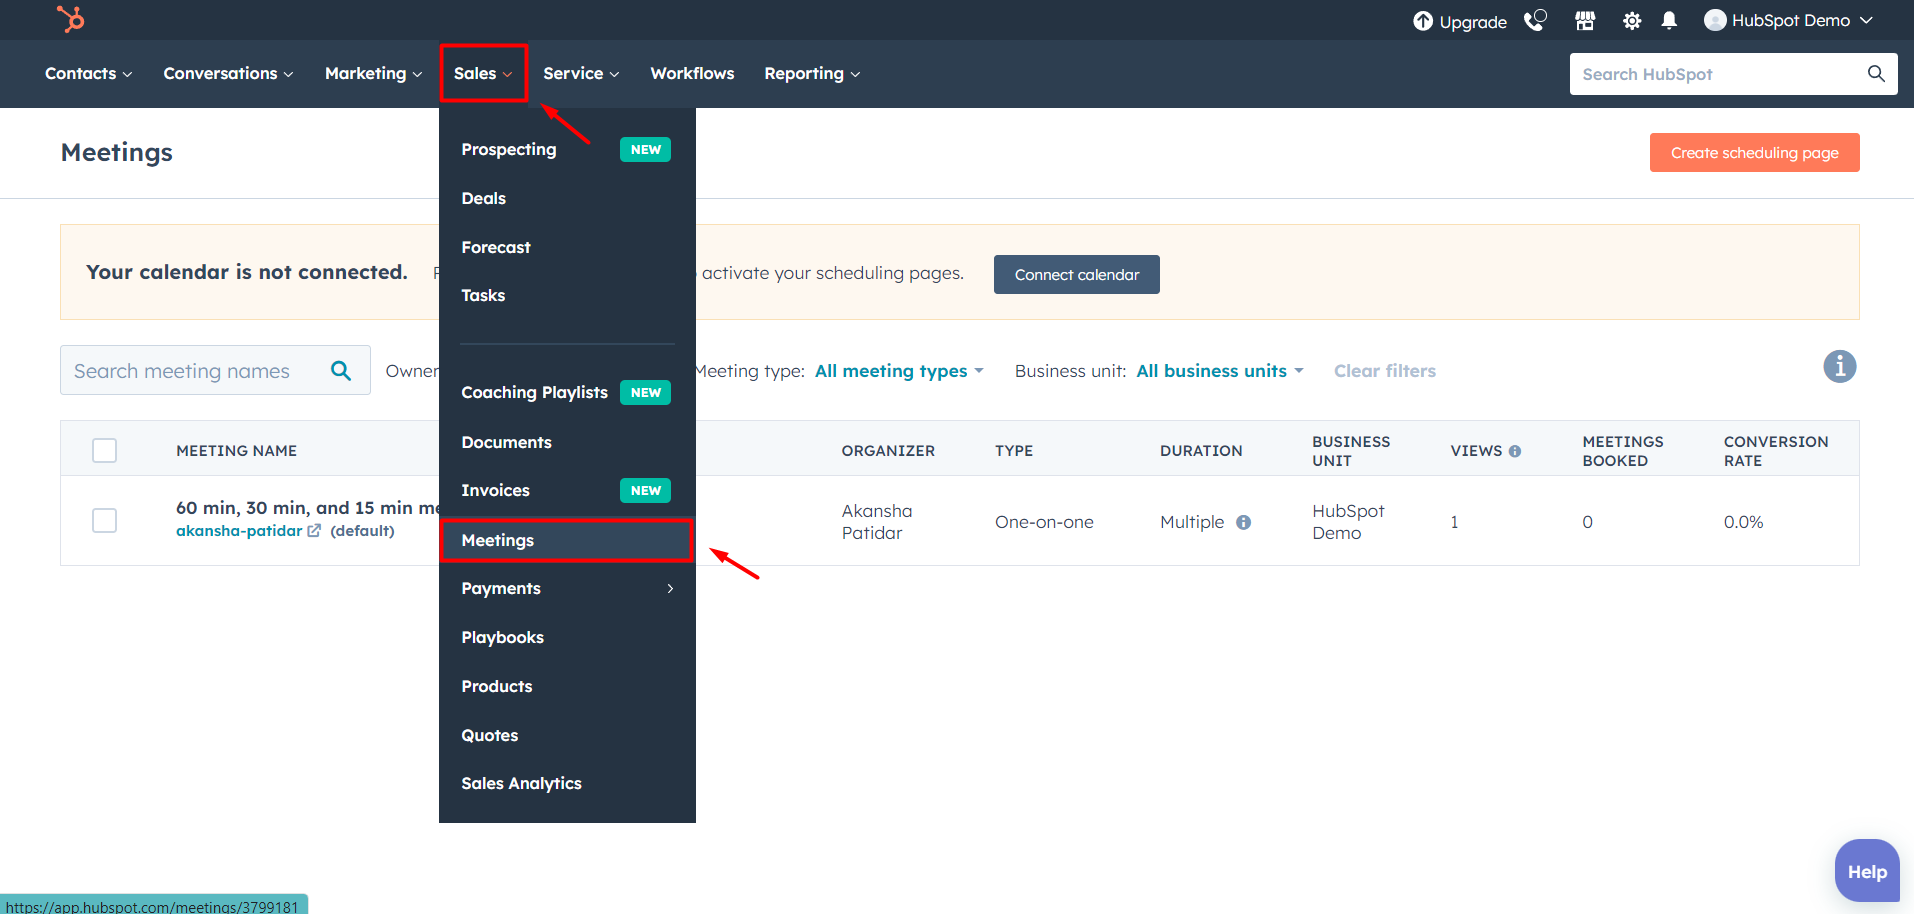Toggle the select-all meetings checkbox
Viewport: 1914px width, 914px height.
(x=104, y=450)
